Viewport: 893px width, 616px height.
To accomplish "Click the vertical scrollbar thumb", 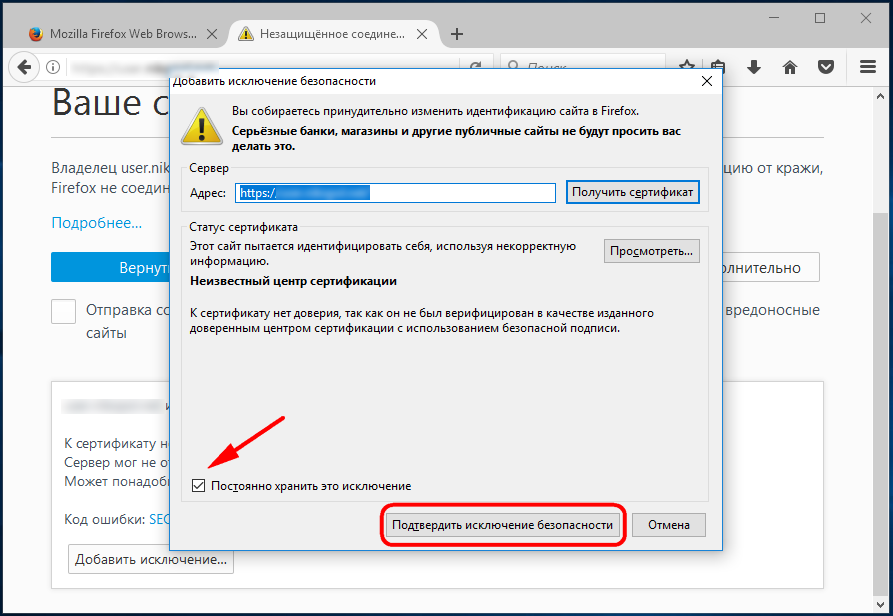I will tap(880, 404).
